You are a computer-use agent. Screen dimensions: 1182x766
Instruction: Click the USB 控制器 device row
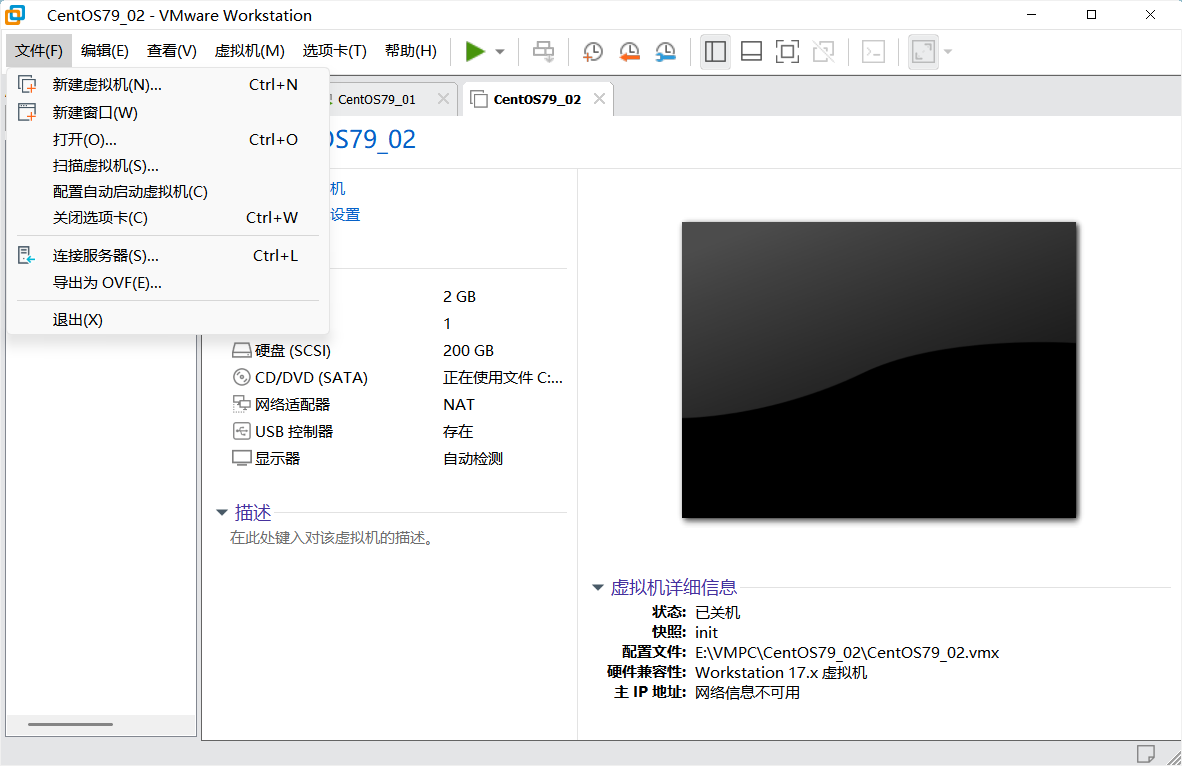[398, 432]
